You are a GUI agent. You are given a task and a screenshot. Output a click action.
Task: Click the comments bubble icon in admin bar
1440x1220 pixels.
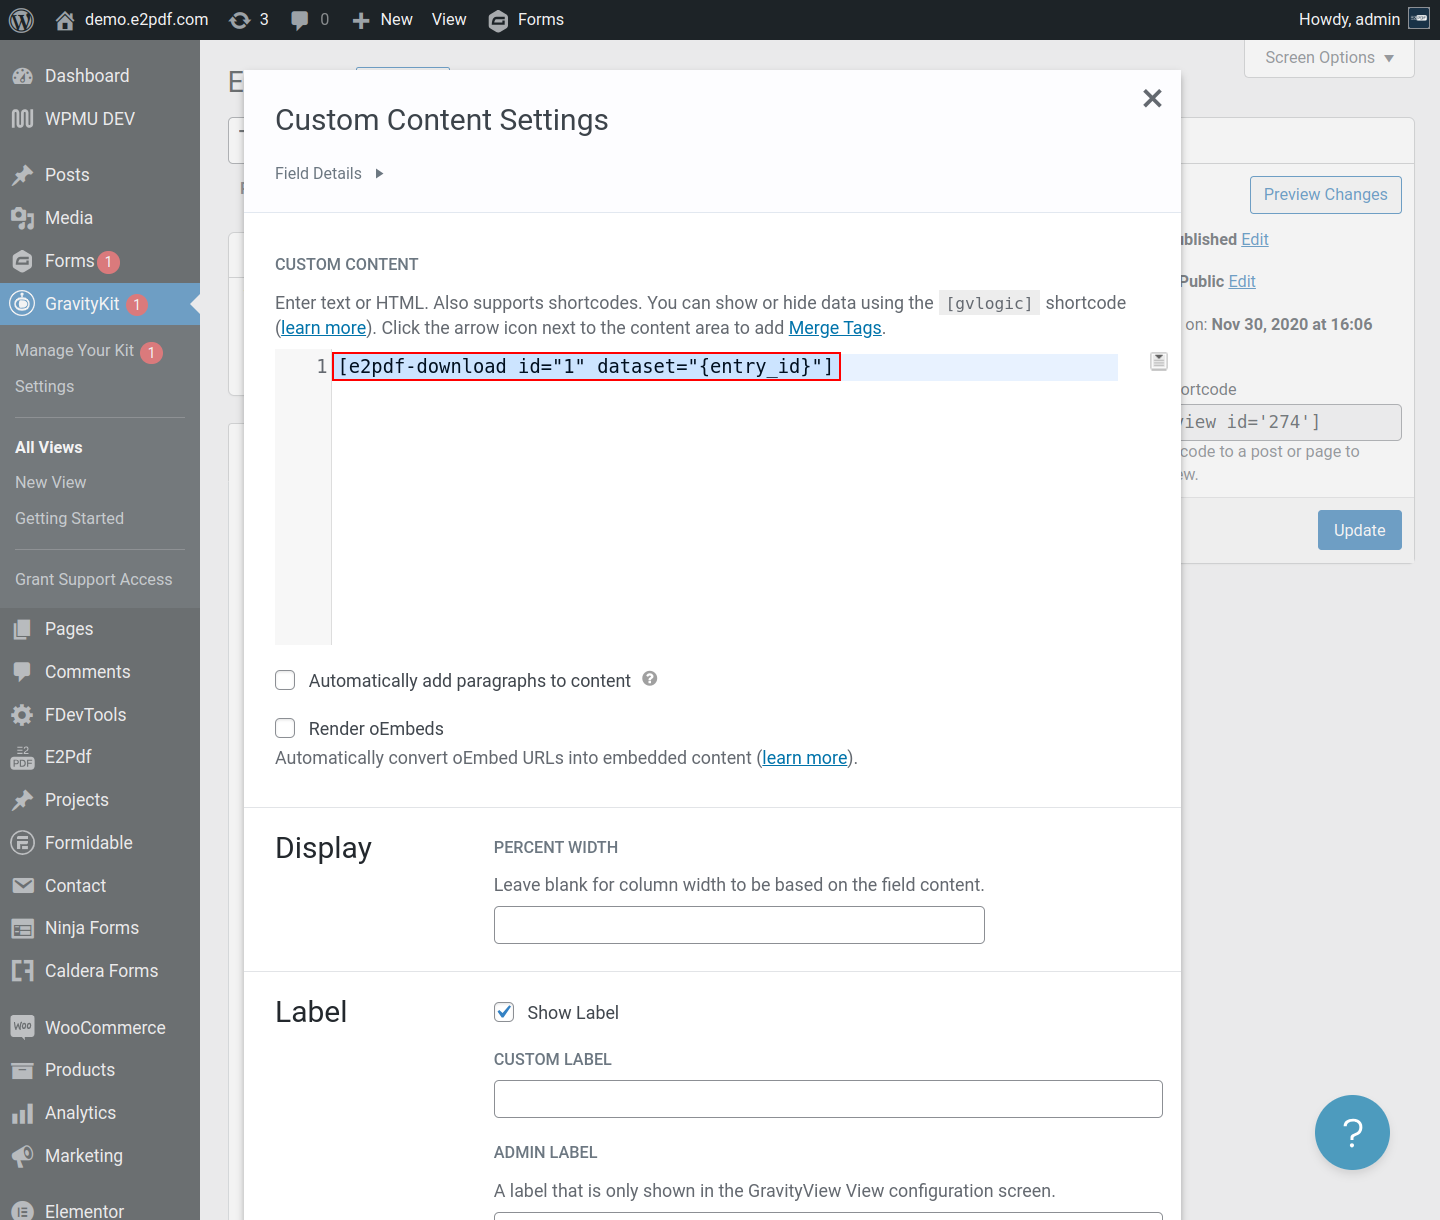300,20
